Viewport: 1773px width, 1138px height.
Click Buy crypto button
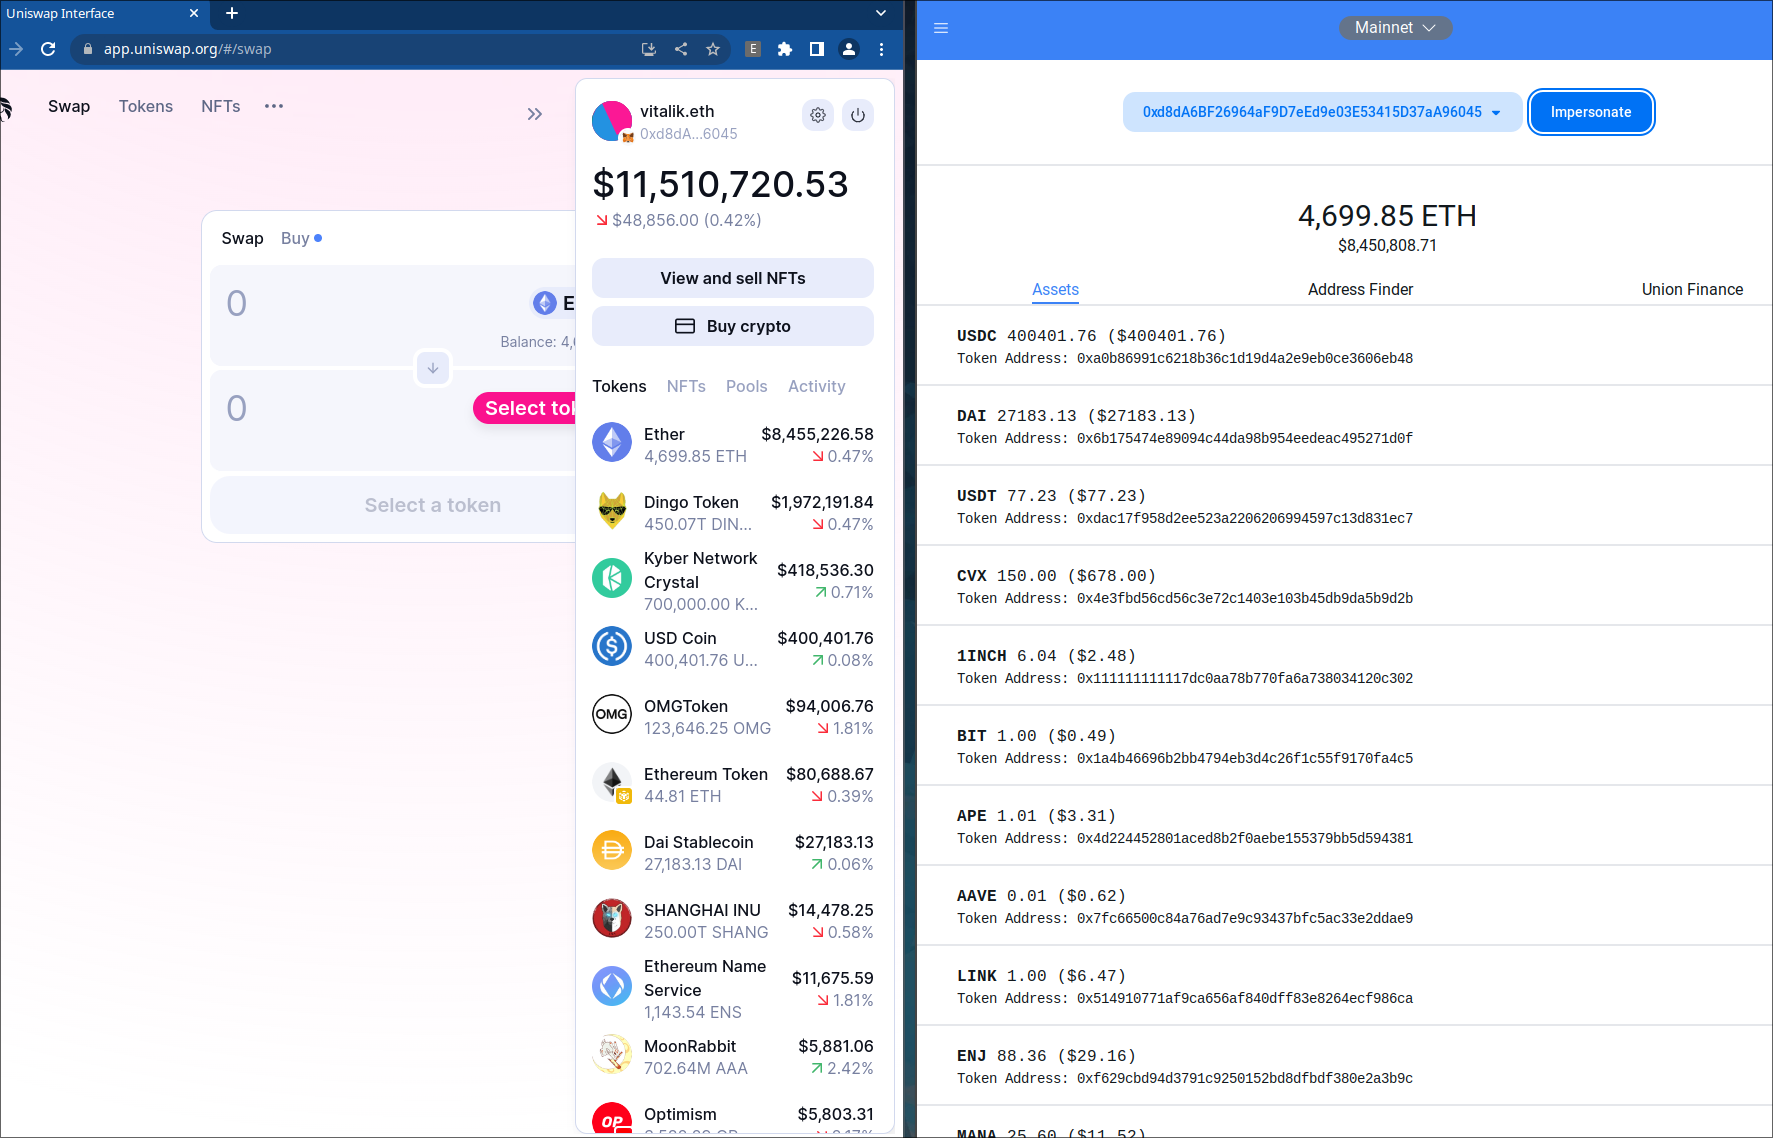[x=733, y=326]
